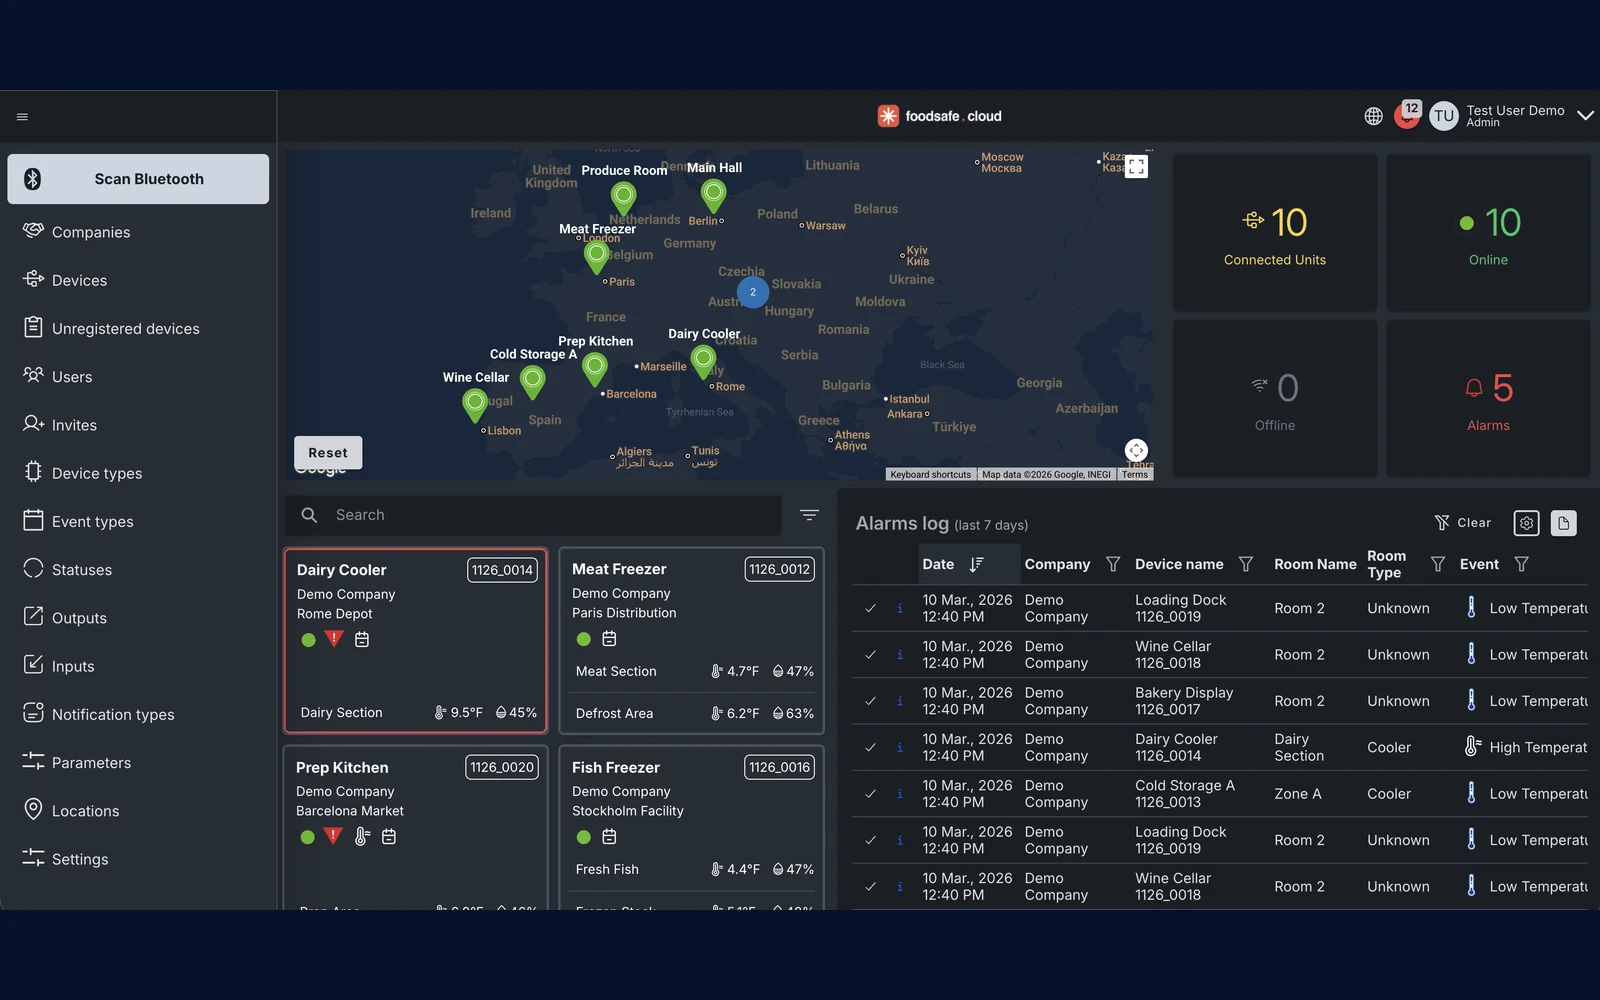The image size is (1600, 1000).
Task: Open the map Terms link
Action: [x=1135, y=475]
